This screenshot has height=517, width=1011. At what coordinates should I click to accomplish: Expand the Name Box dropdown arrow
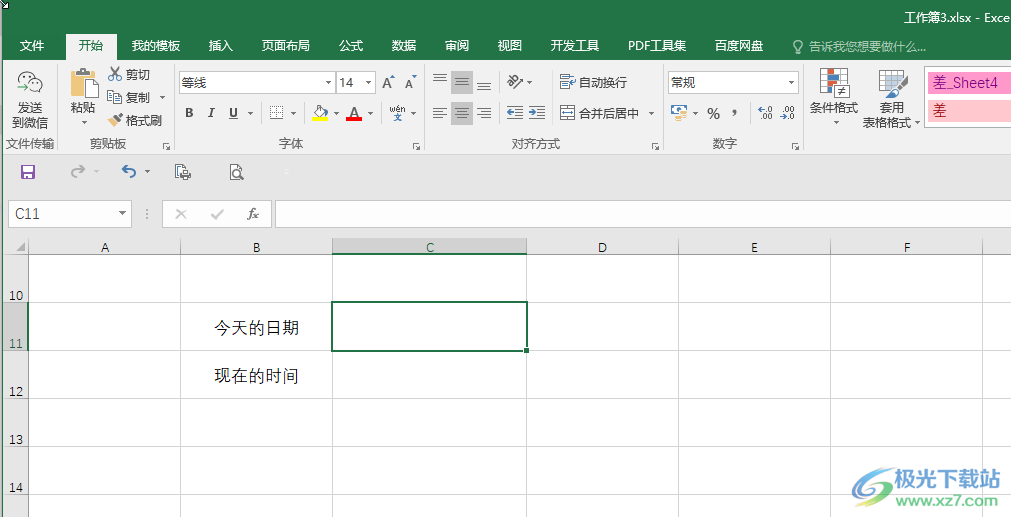coord(123,214)
